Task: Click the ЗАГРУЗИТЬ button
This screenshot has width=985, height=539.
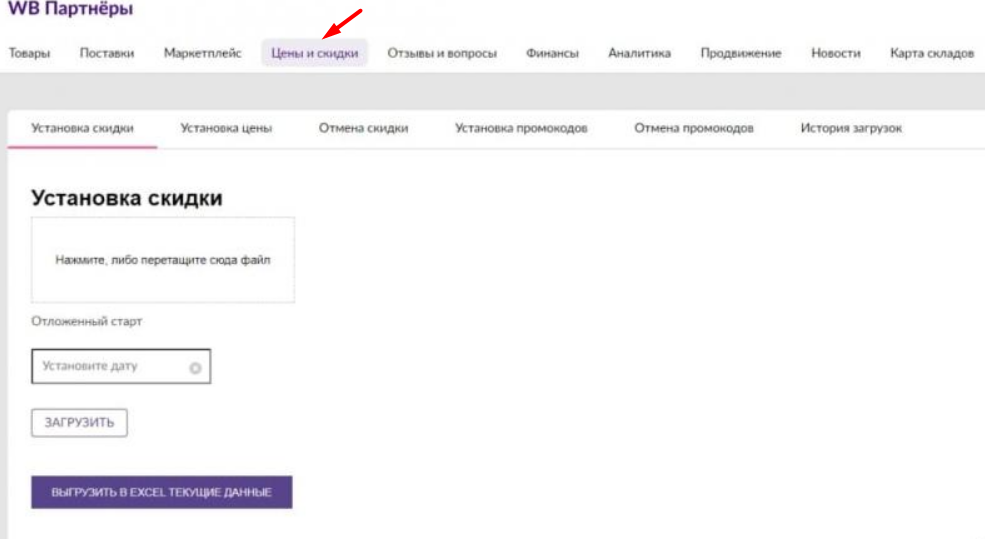Action: pos(79,423)
